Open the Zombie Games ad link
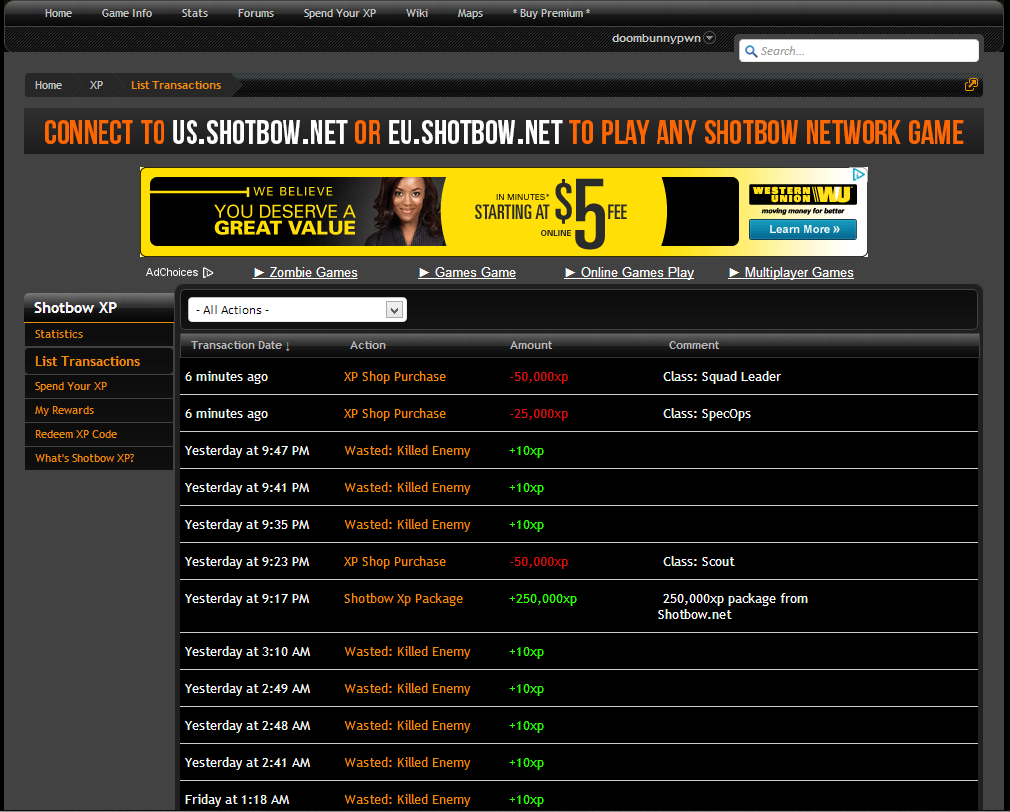Image resolution: width=1010 pixels, height=812 pixels. tap(306, 272)
